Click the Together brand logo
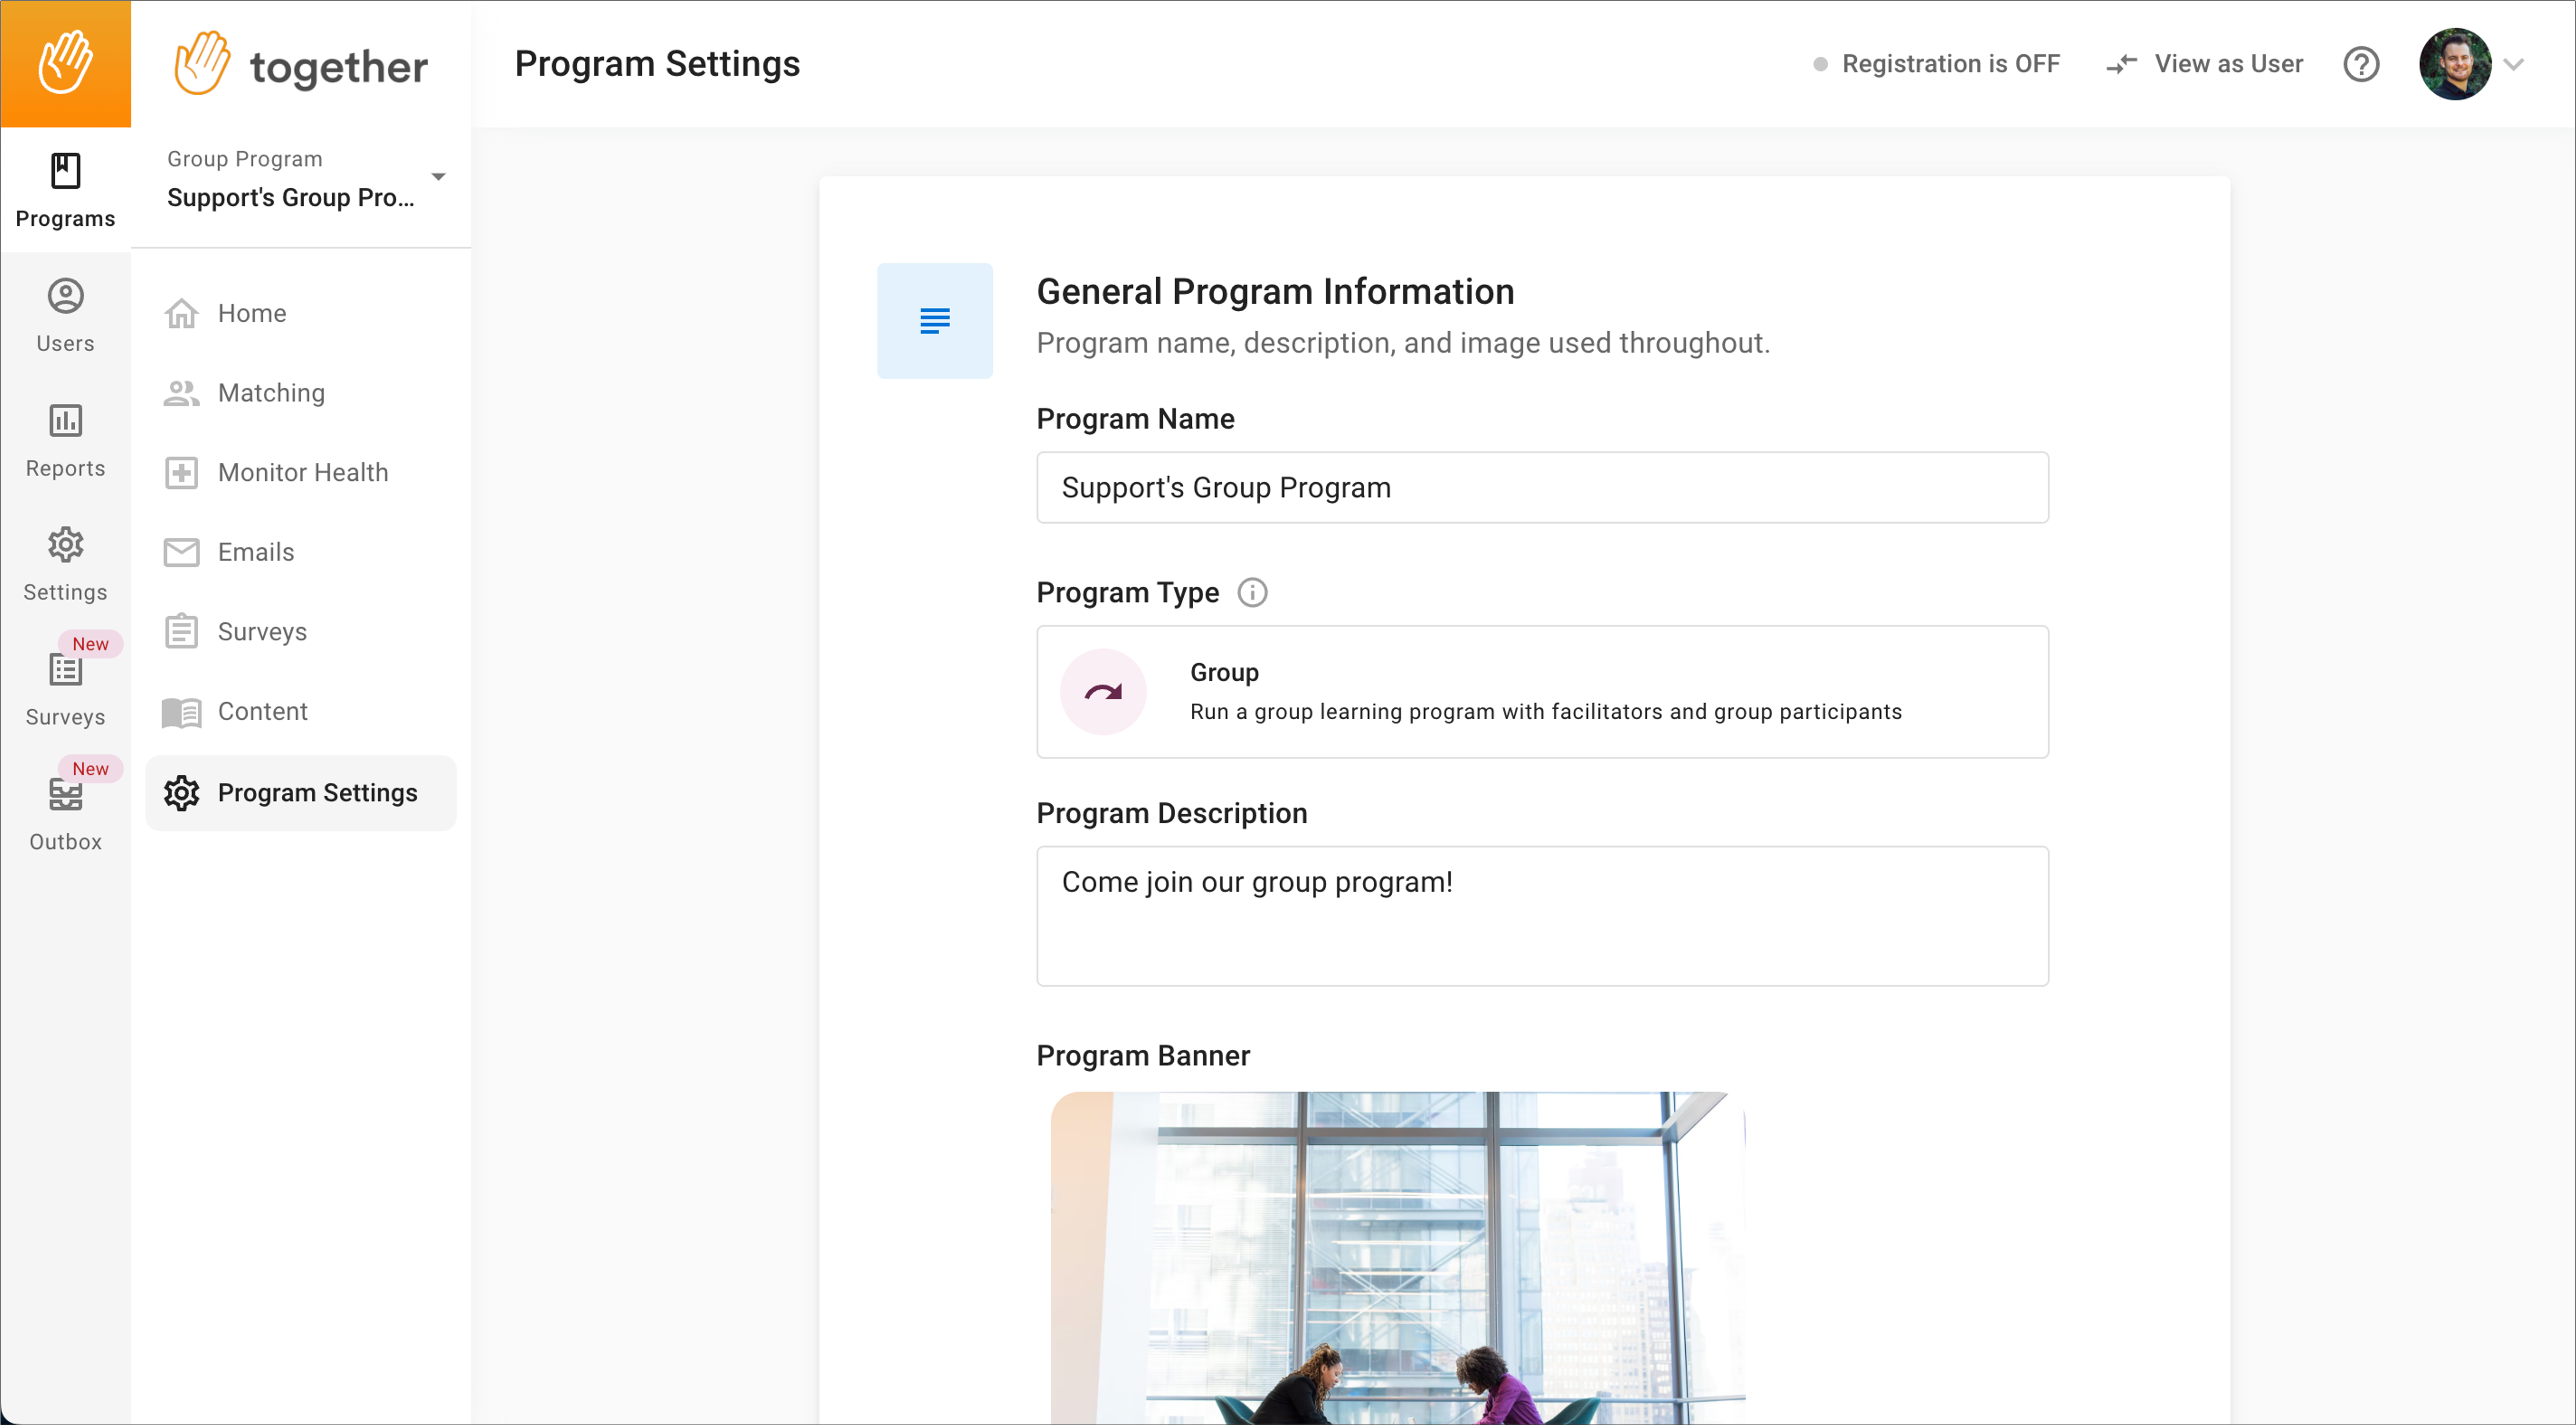The image size is (2576, 1425). tap(300, 64)
